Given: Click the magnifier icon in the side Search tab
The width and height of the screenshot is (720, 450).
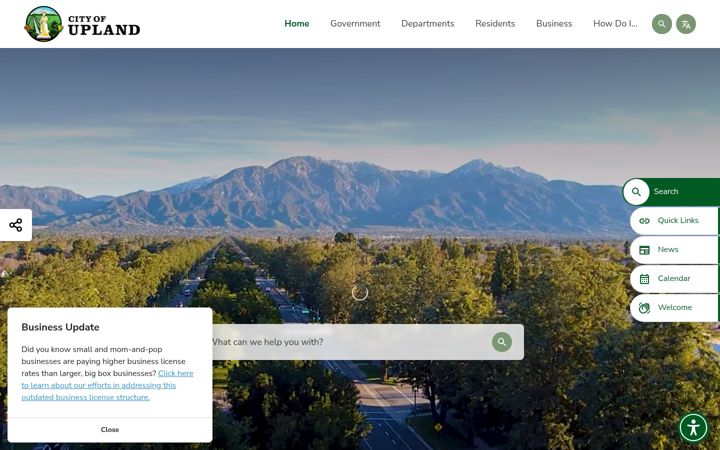Looking at the screenshot, I should tap(636, 191).
